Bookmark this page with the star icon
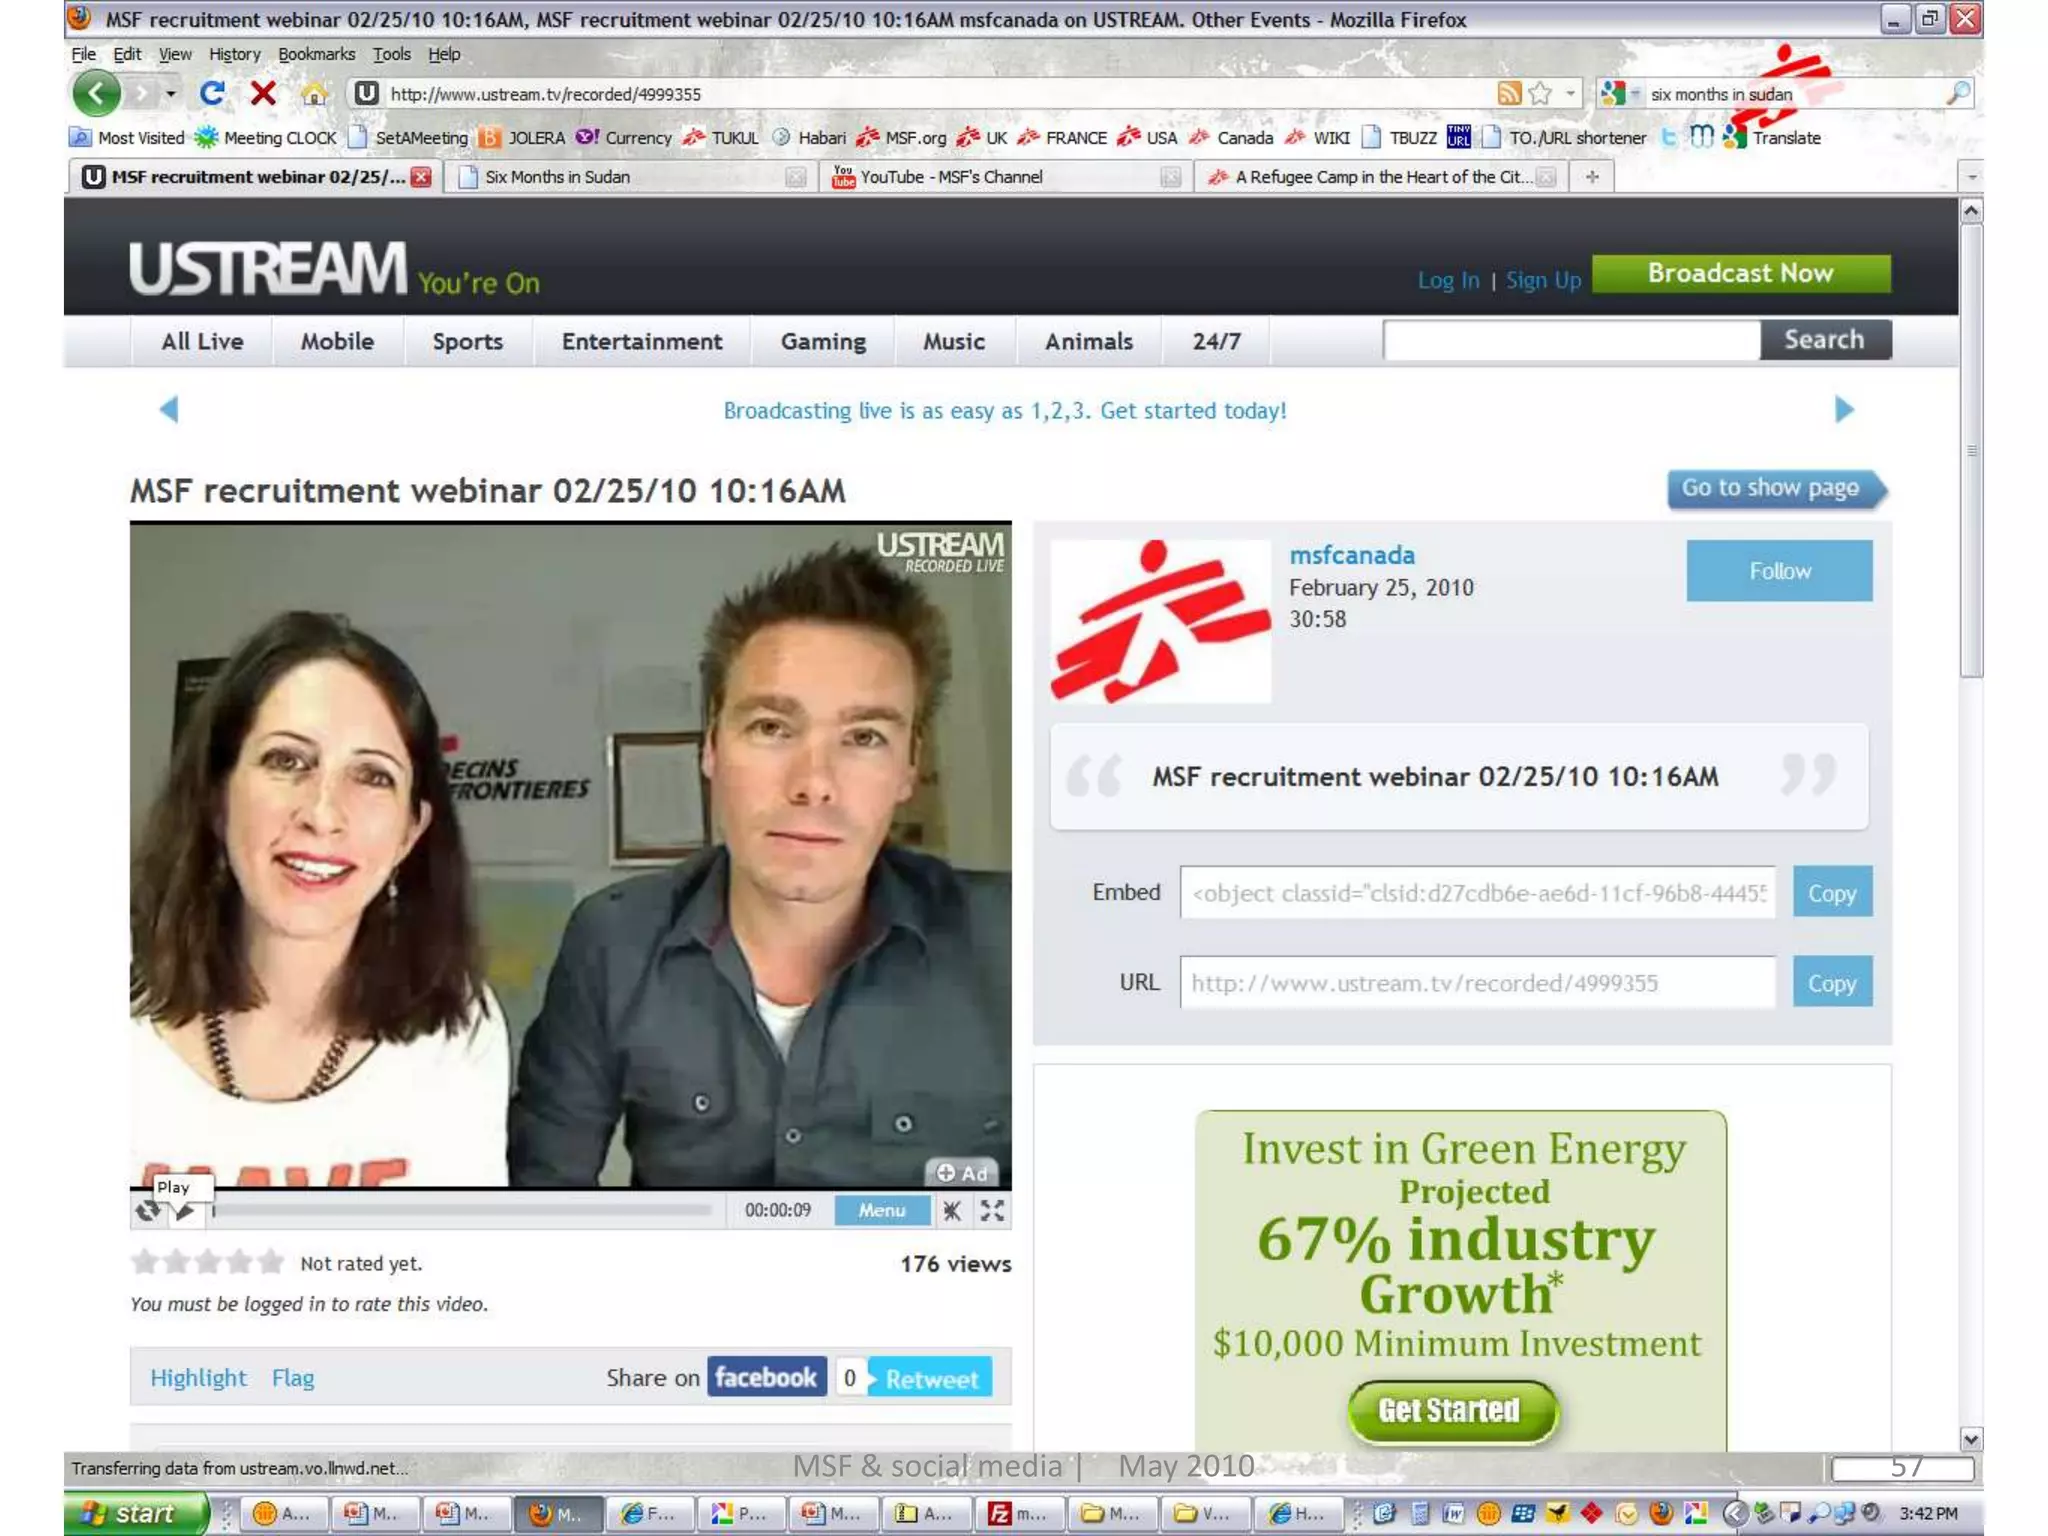 coord(1540,94)
